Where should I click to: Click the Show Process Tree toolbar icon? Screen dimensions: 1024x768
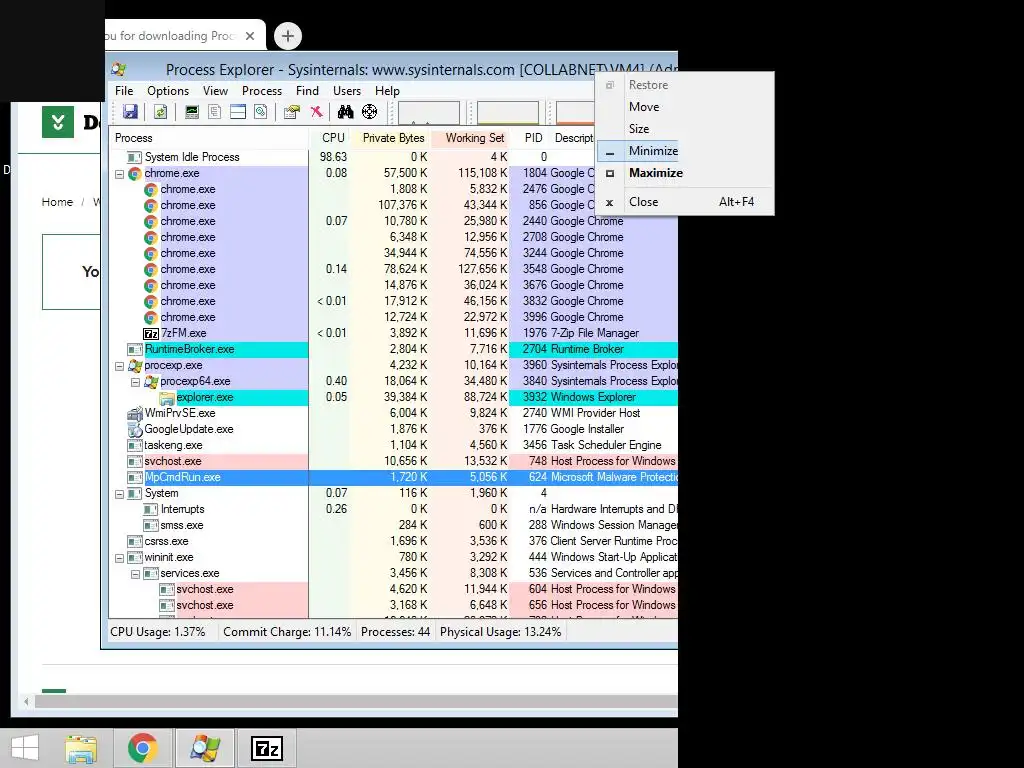coord(214,112)
